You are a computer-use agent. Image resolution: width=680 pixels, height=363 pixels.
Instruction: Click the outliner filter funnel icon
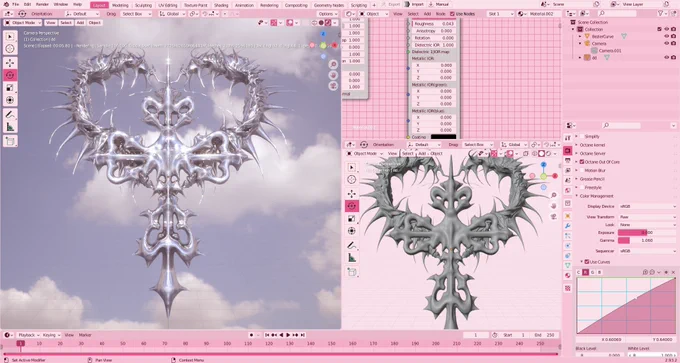click(x=661, y=14)
